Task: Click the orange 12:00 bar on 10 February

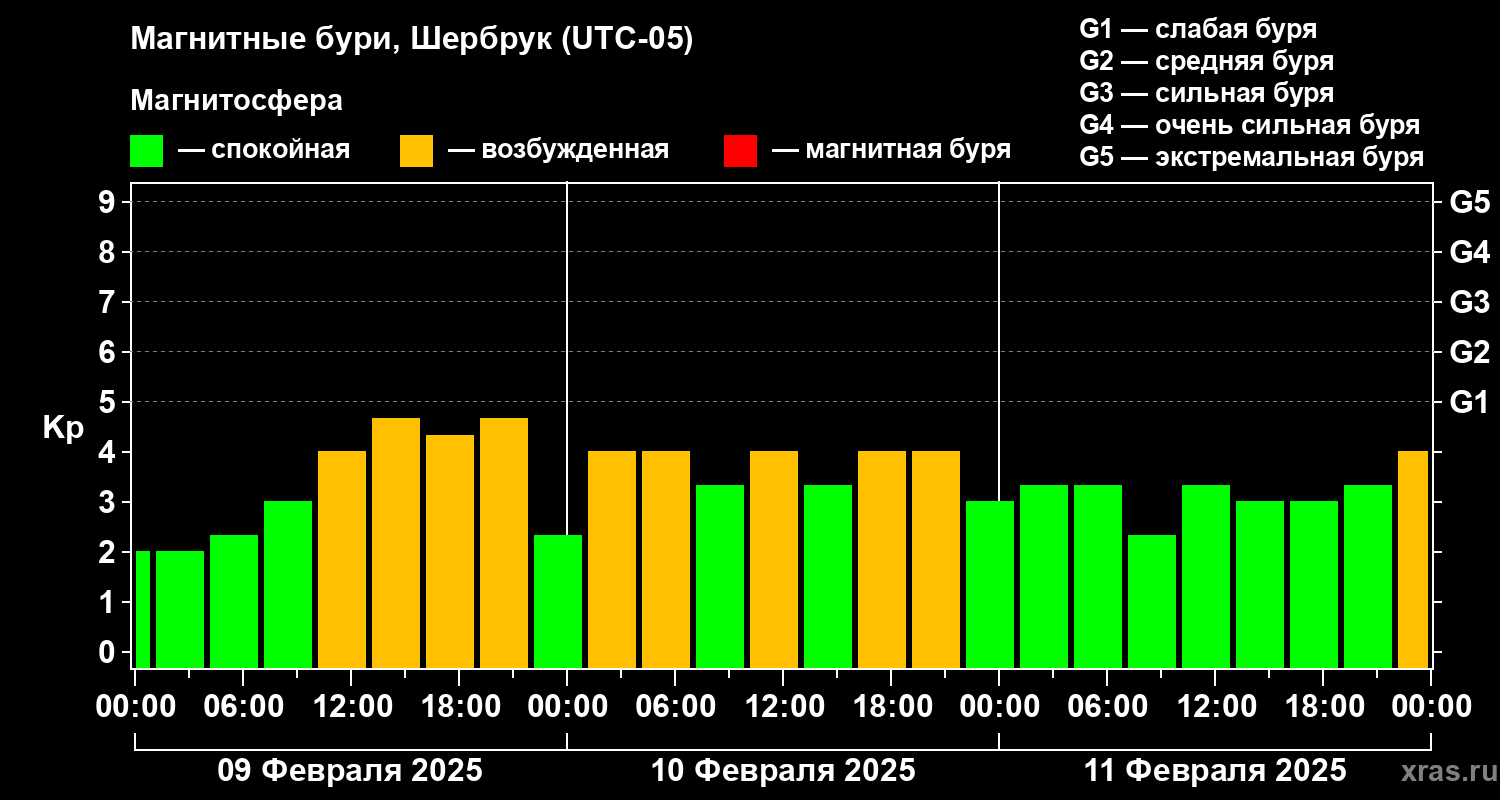Action: tap(774, 559)
